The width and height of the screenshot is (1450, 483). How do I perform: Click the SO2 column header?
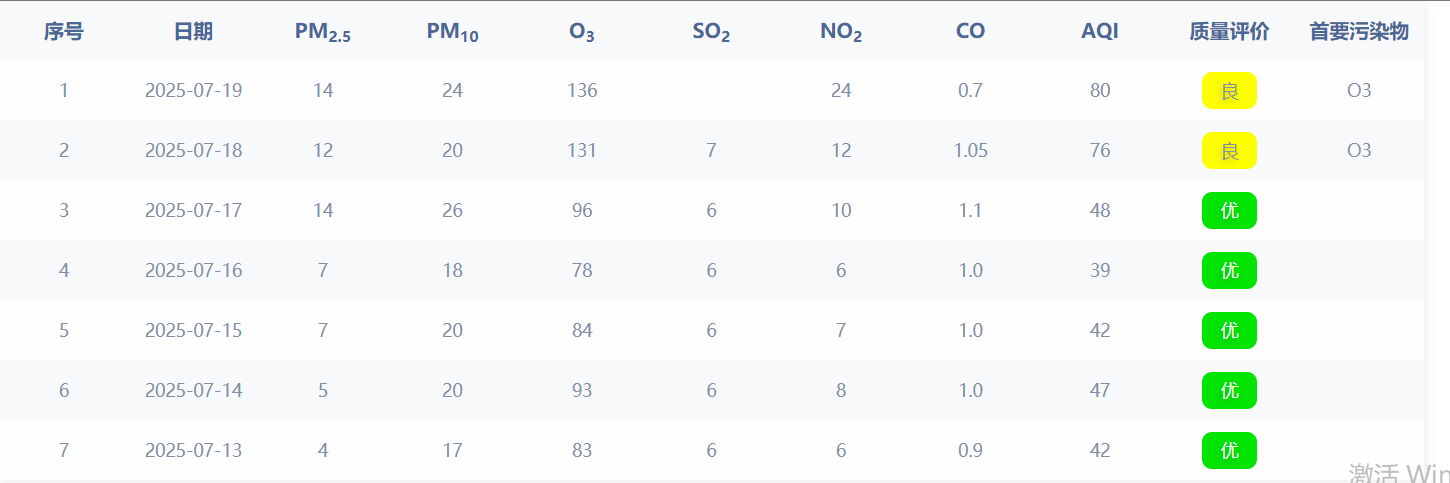(x=711, y=32)
